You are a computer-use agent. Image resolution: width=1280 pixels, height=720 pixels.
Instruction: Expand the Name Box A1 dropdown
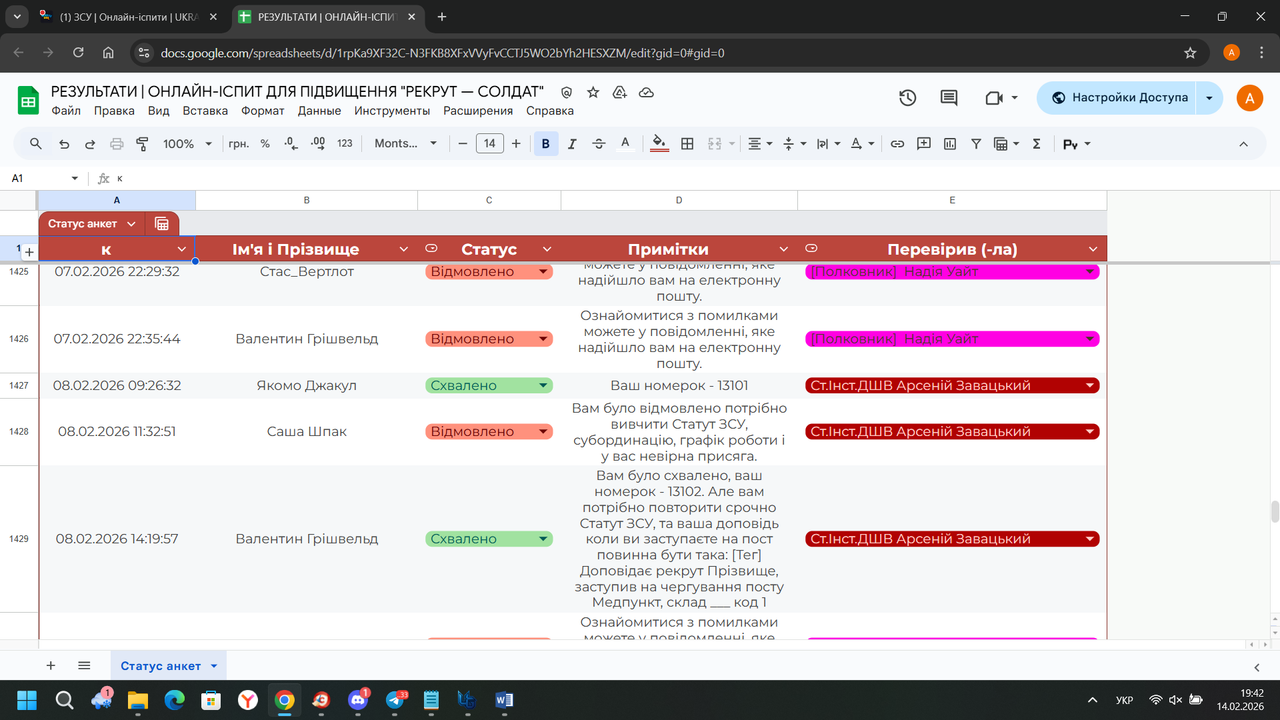tap(74, 178)
